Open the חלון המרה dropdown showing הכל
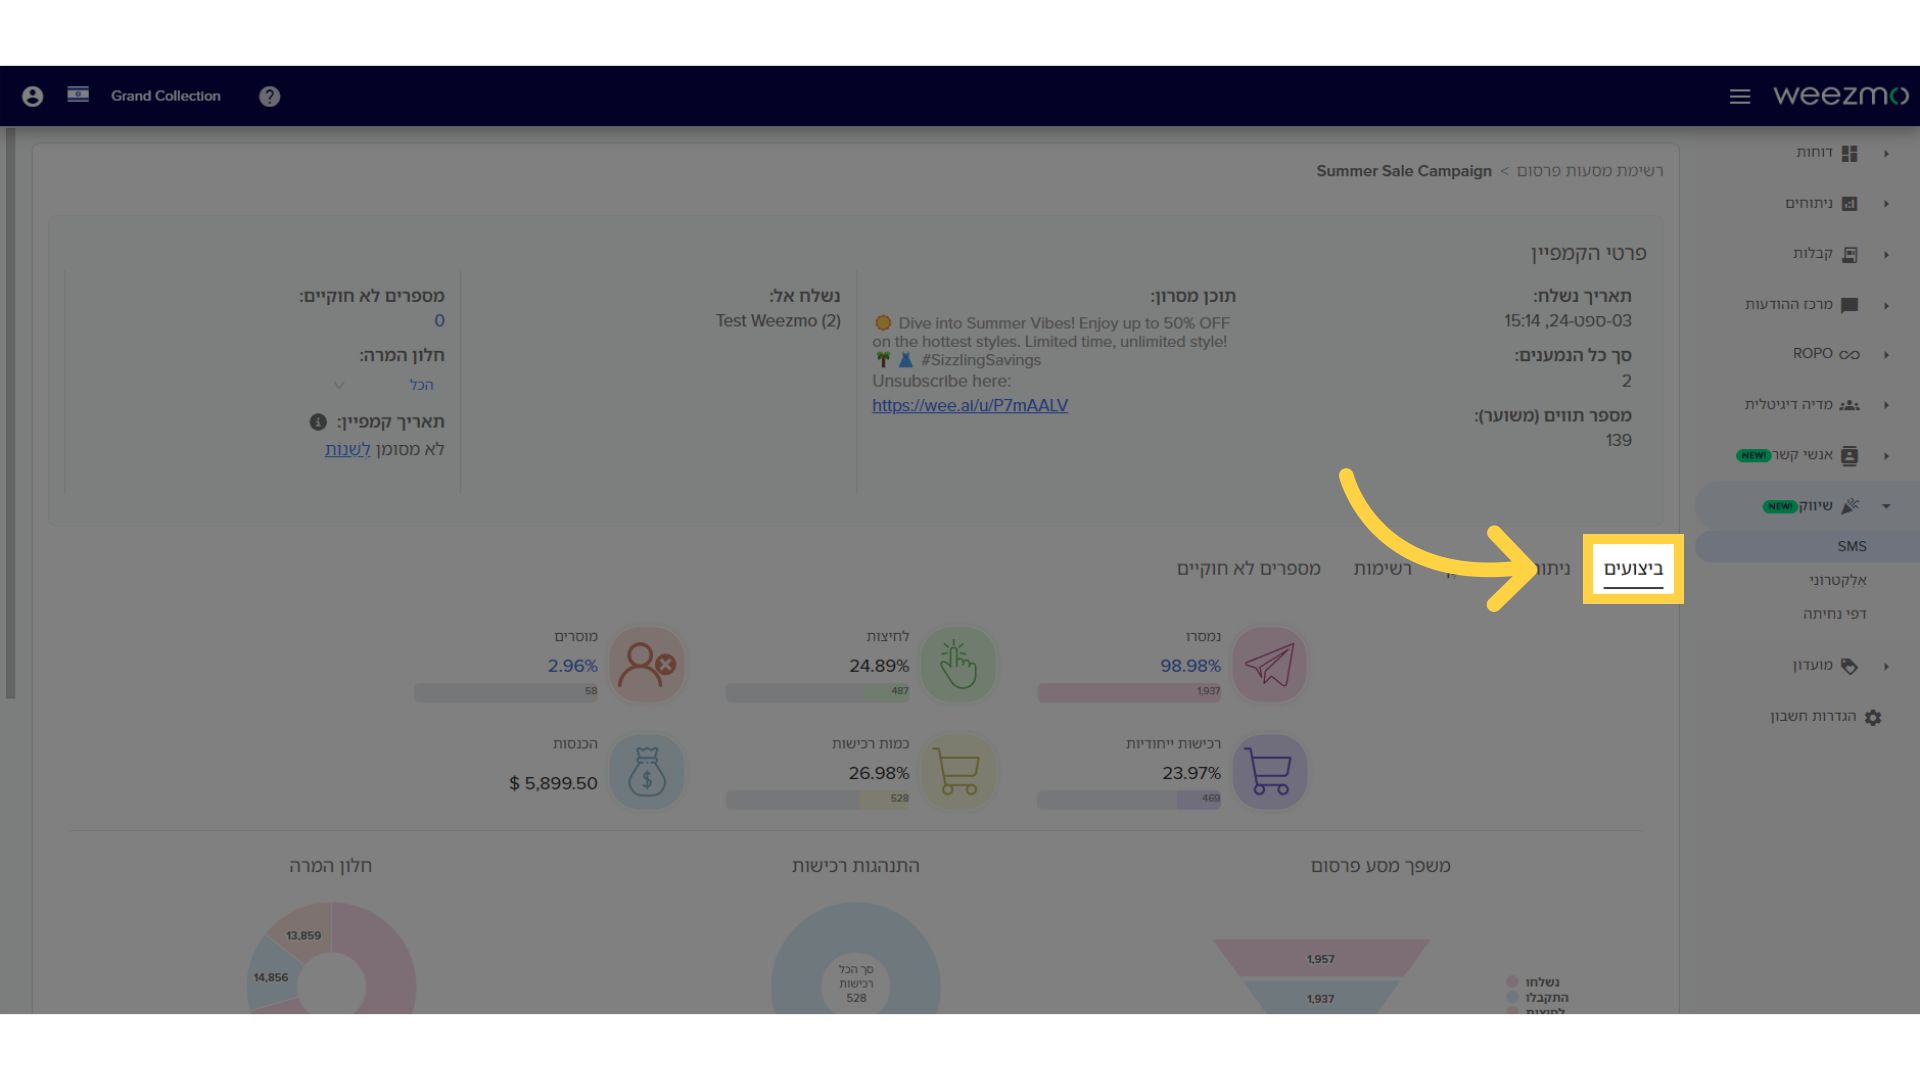This screenshot has width=1920, height=1080. tap(385, 385)
